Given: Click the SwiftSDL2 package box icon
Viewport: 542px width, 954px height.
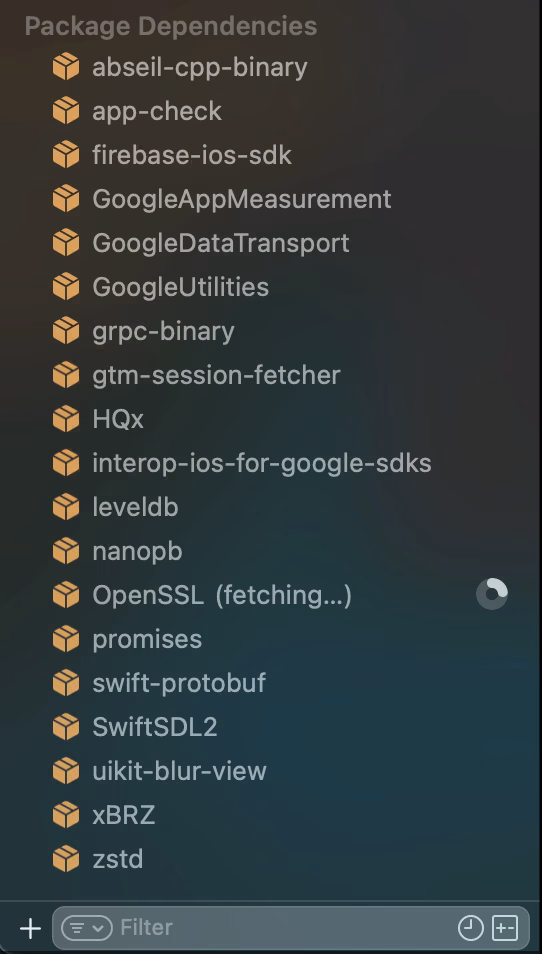Looking at the screenshot, I should tap(66, 726).
